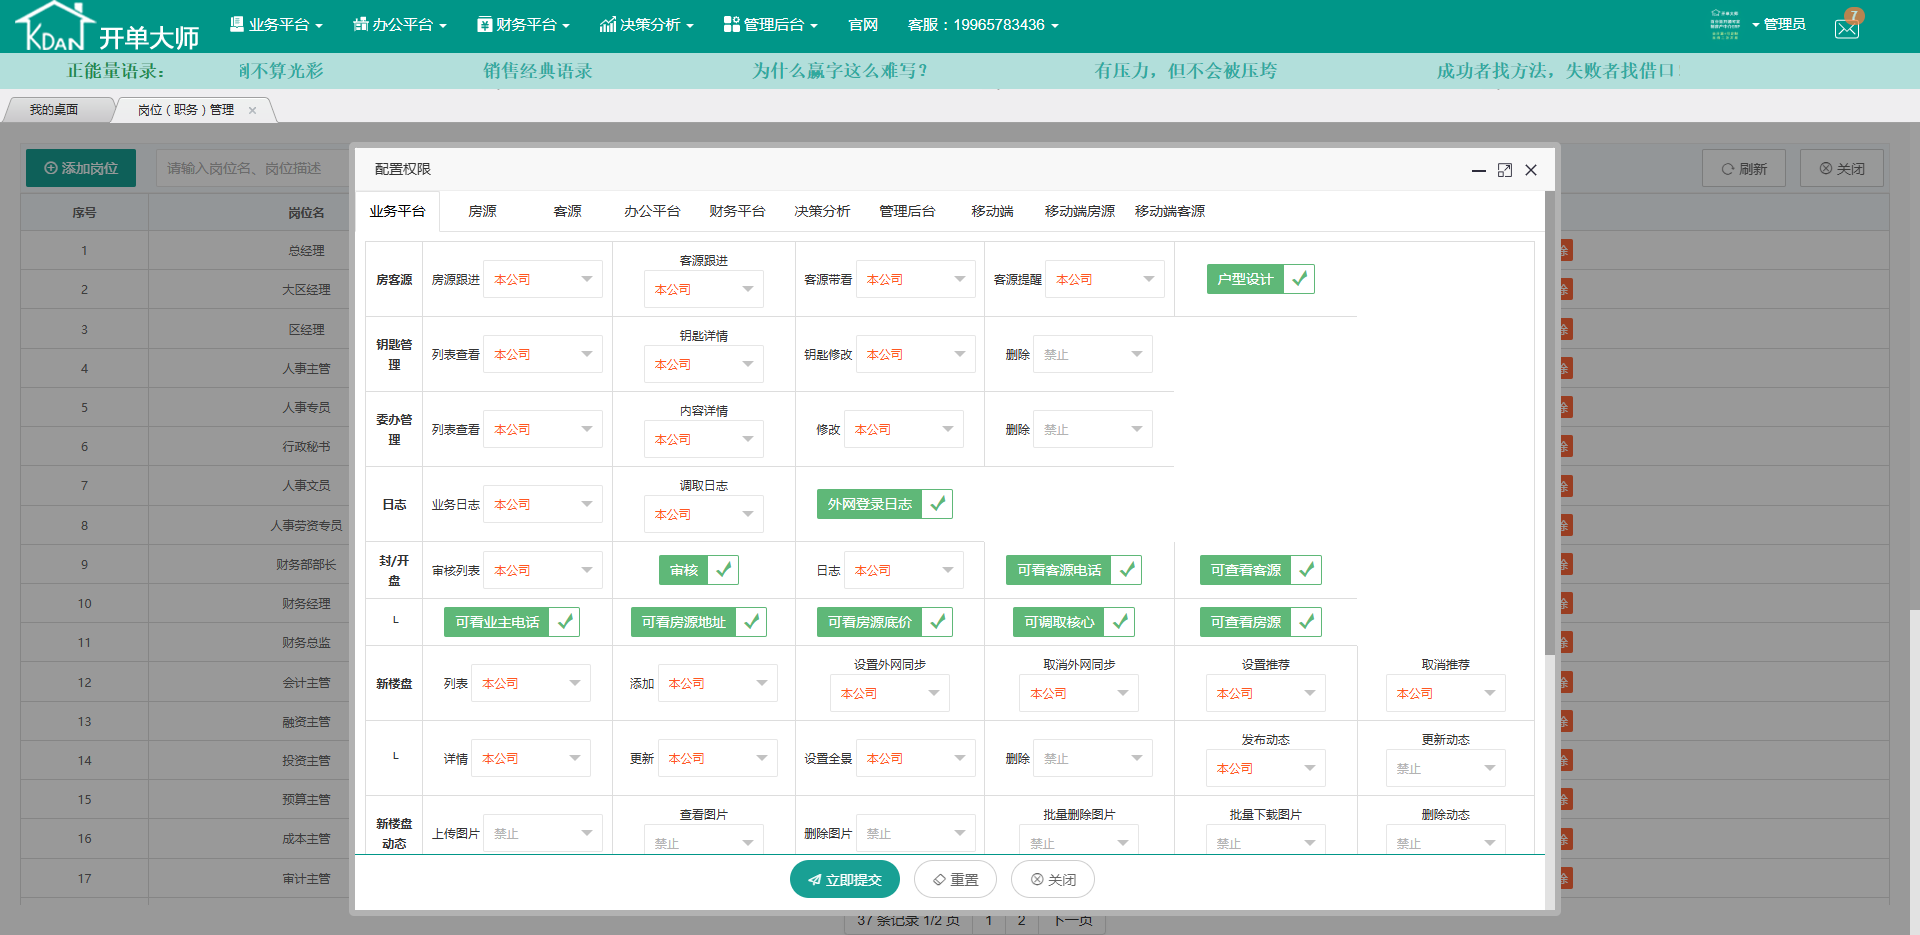Click the 重置 button
Image resolution: width=1920 pixels, height=935 pixels.
click(x=955, y=879)
